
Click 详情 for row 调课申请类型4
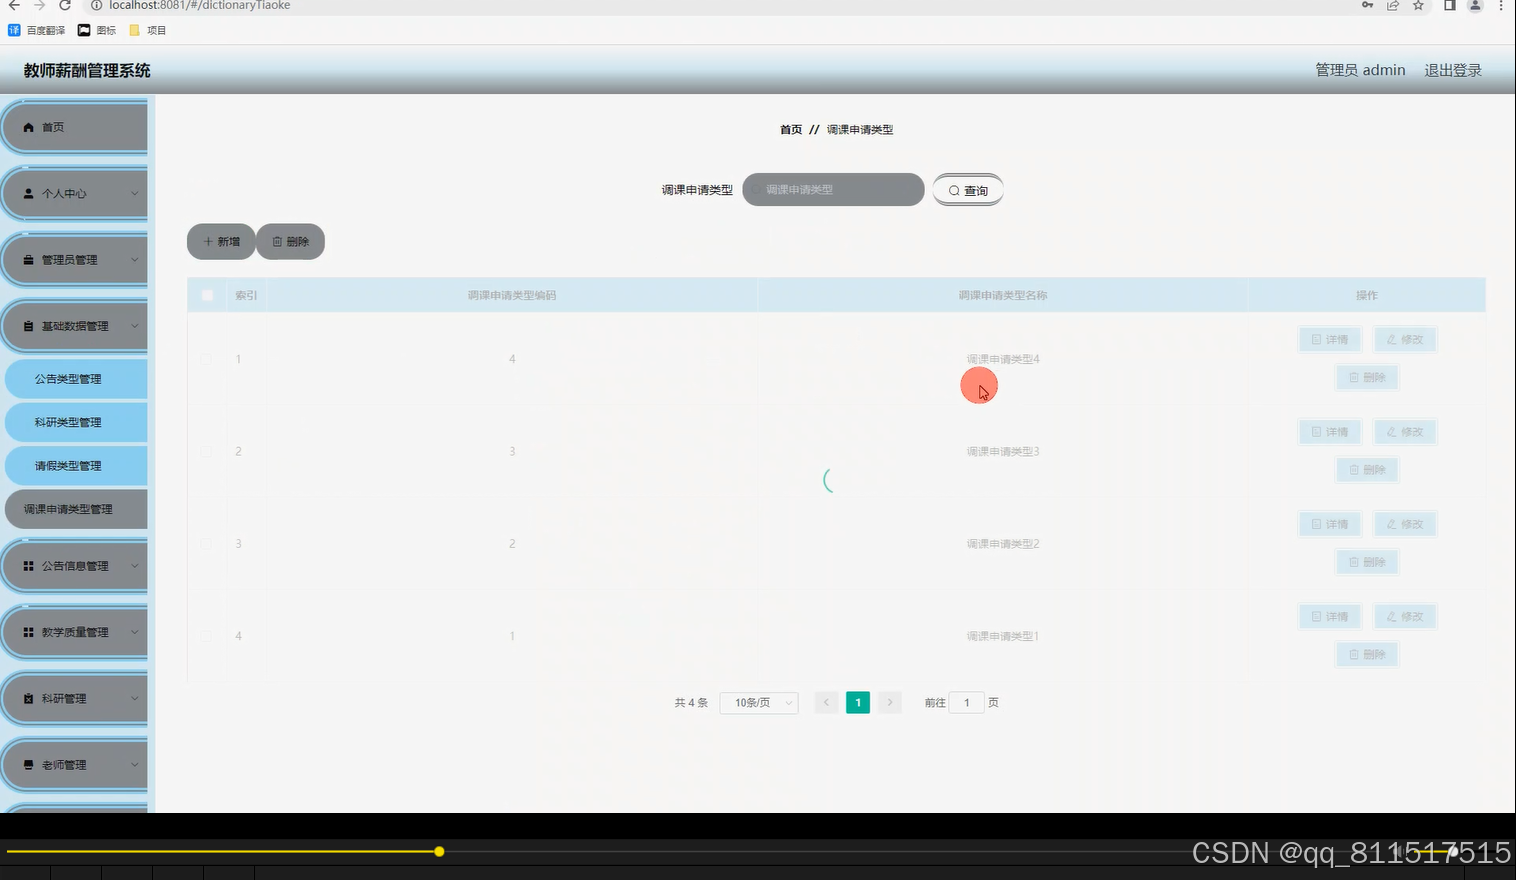click(x=1330, y=340)
